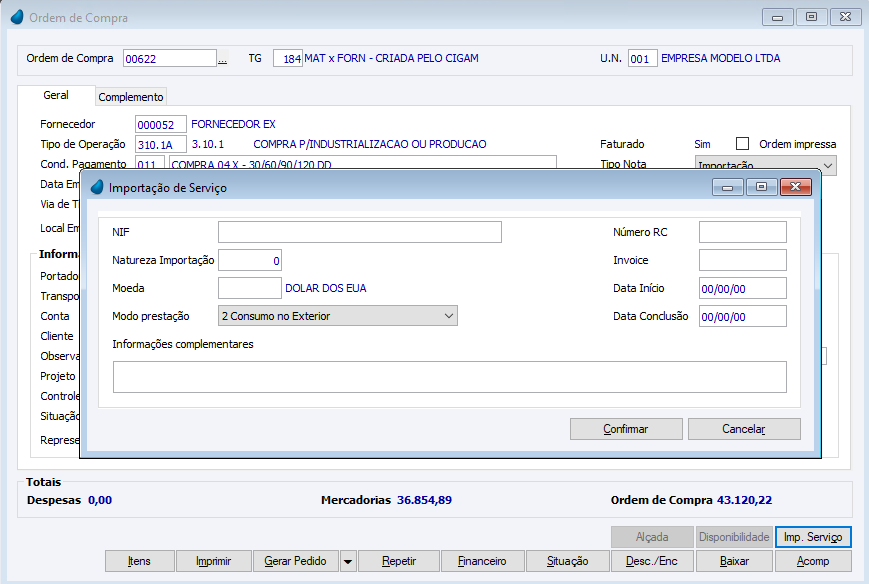Open the Financeiro button
869x584 pixels.
pyautogui.click(x=482, y=561)
